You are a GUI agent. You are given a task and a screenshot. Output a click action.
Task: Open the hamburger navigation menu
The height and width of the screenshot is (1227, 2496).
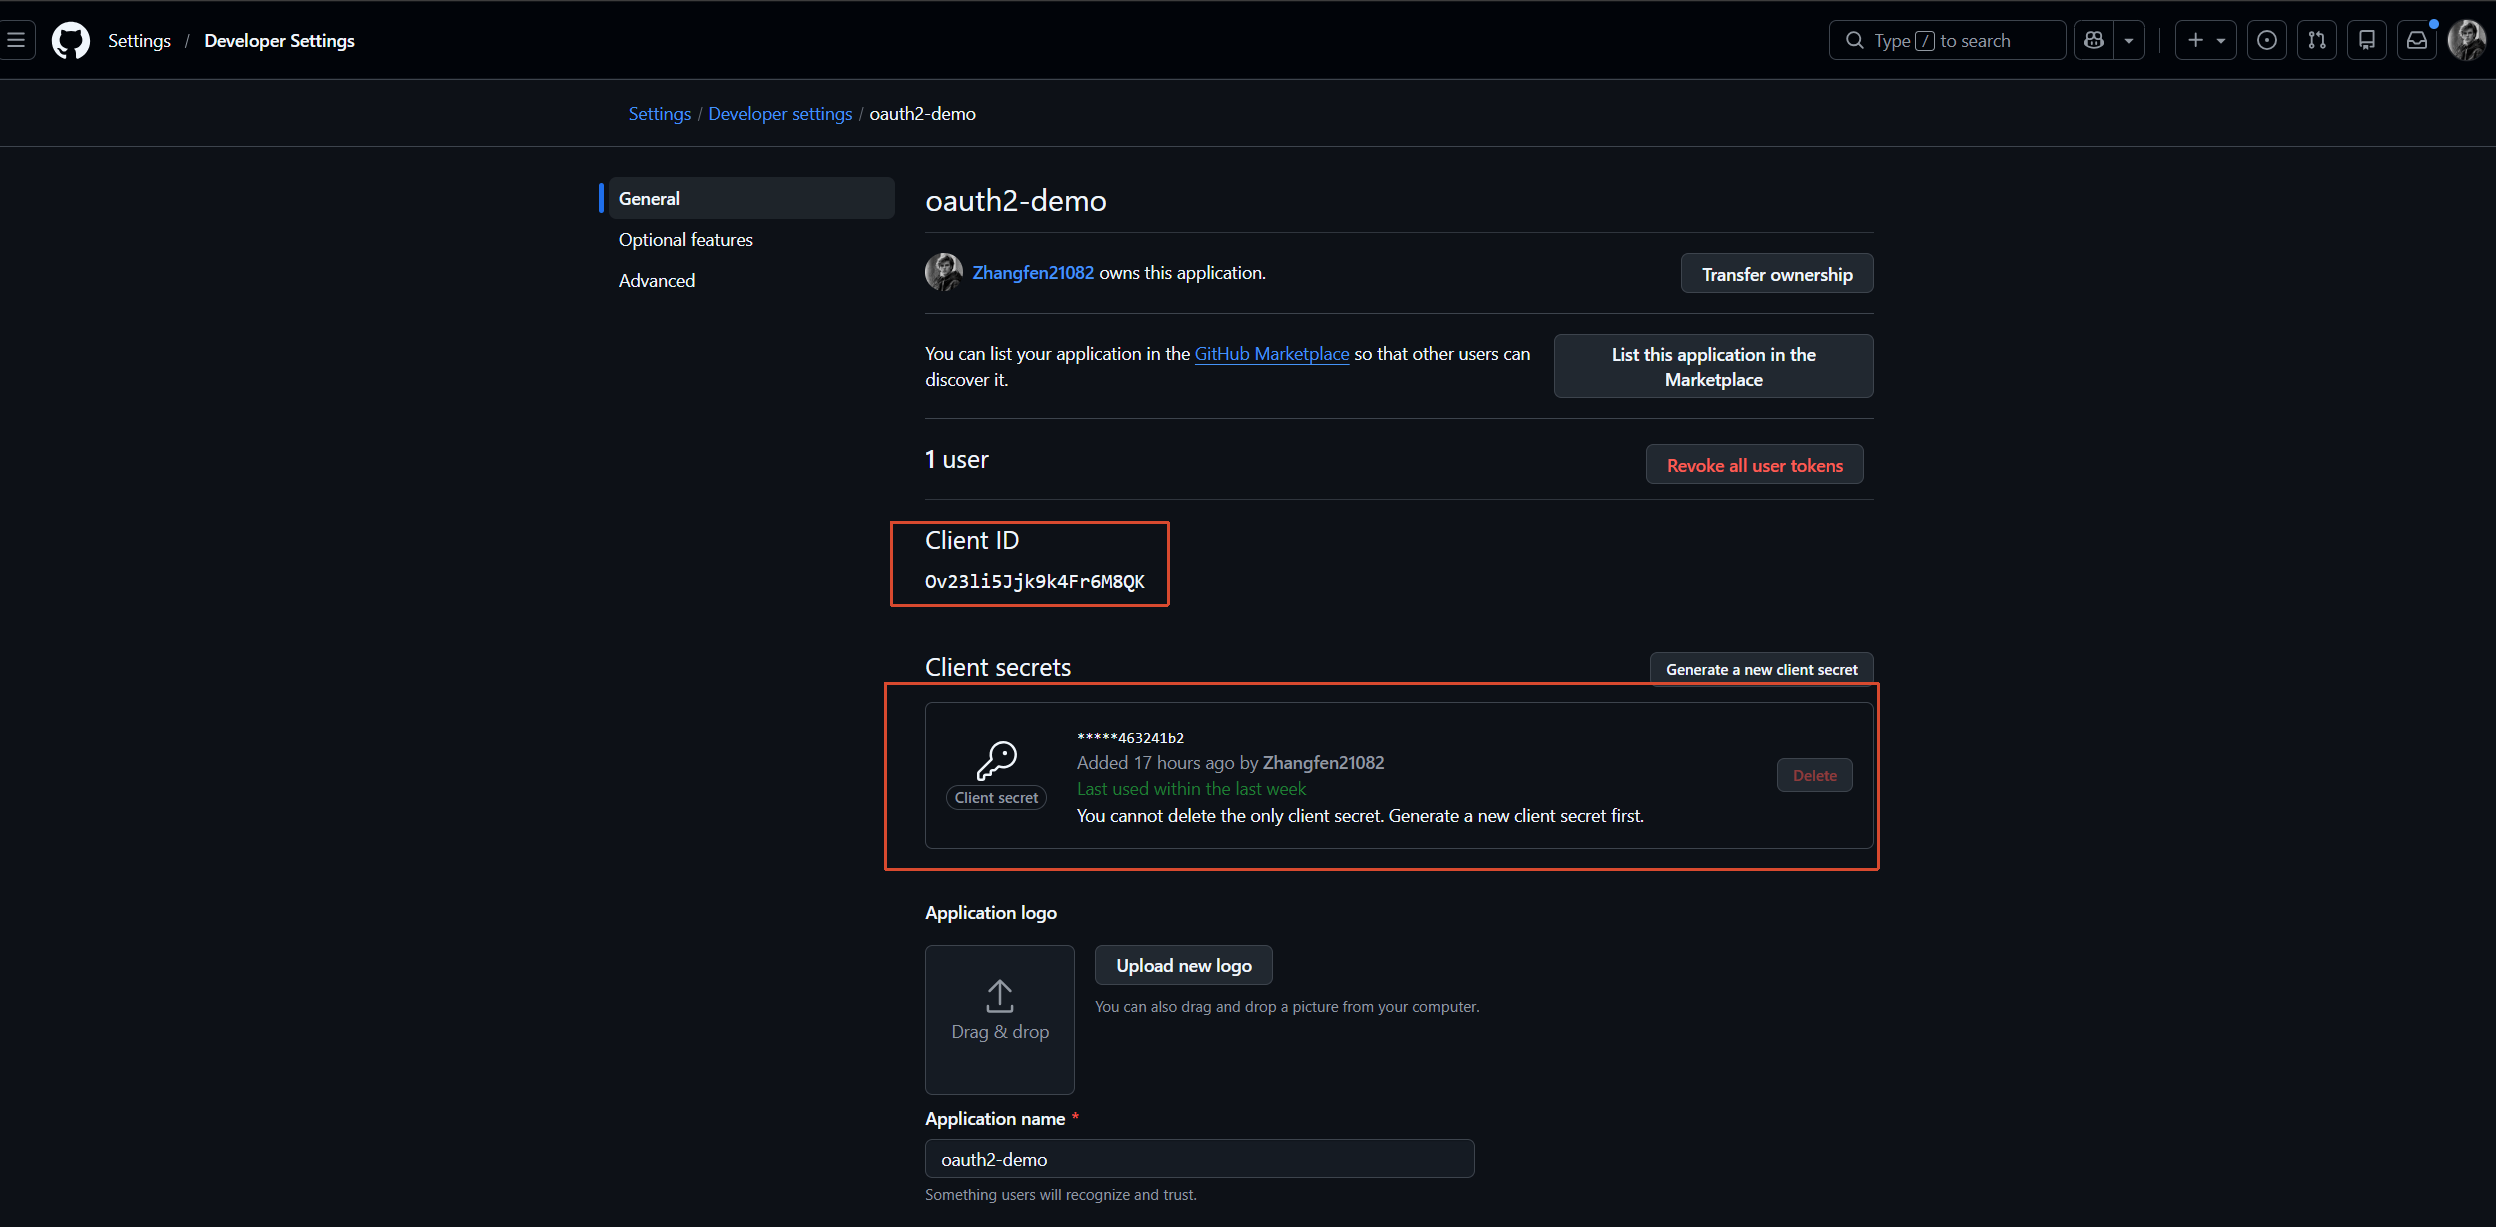coord(16,40)
